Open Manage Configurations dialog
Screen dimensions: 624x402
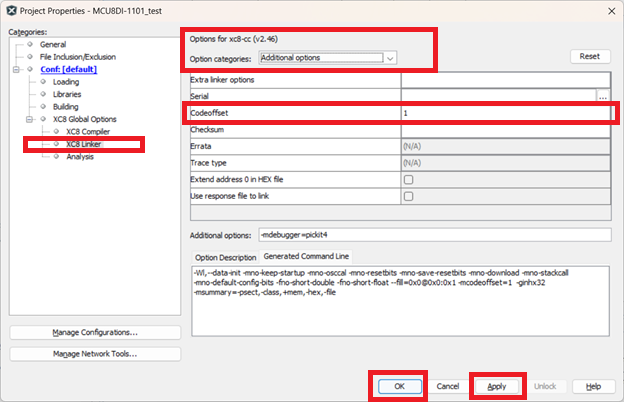(x=95, y=332)
